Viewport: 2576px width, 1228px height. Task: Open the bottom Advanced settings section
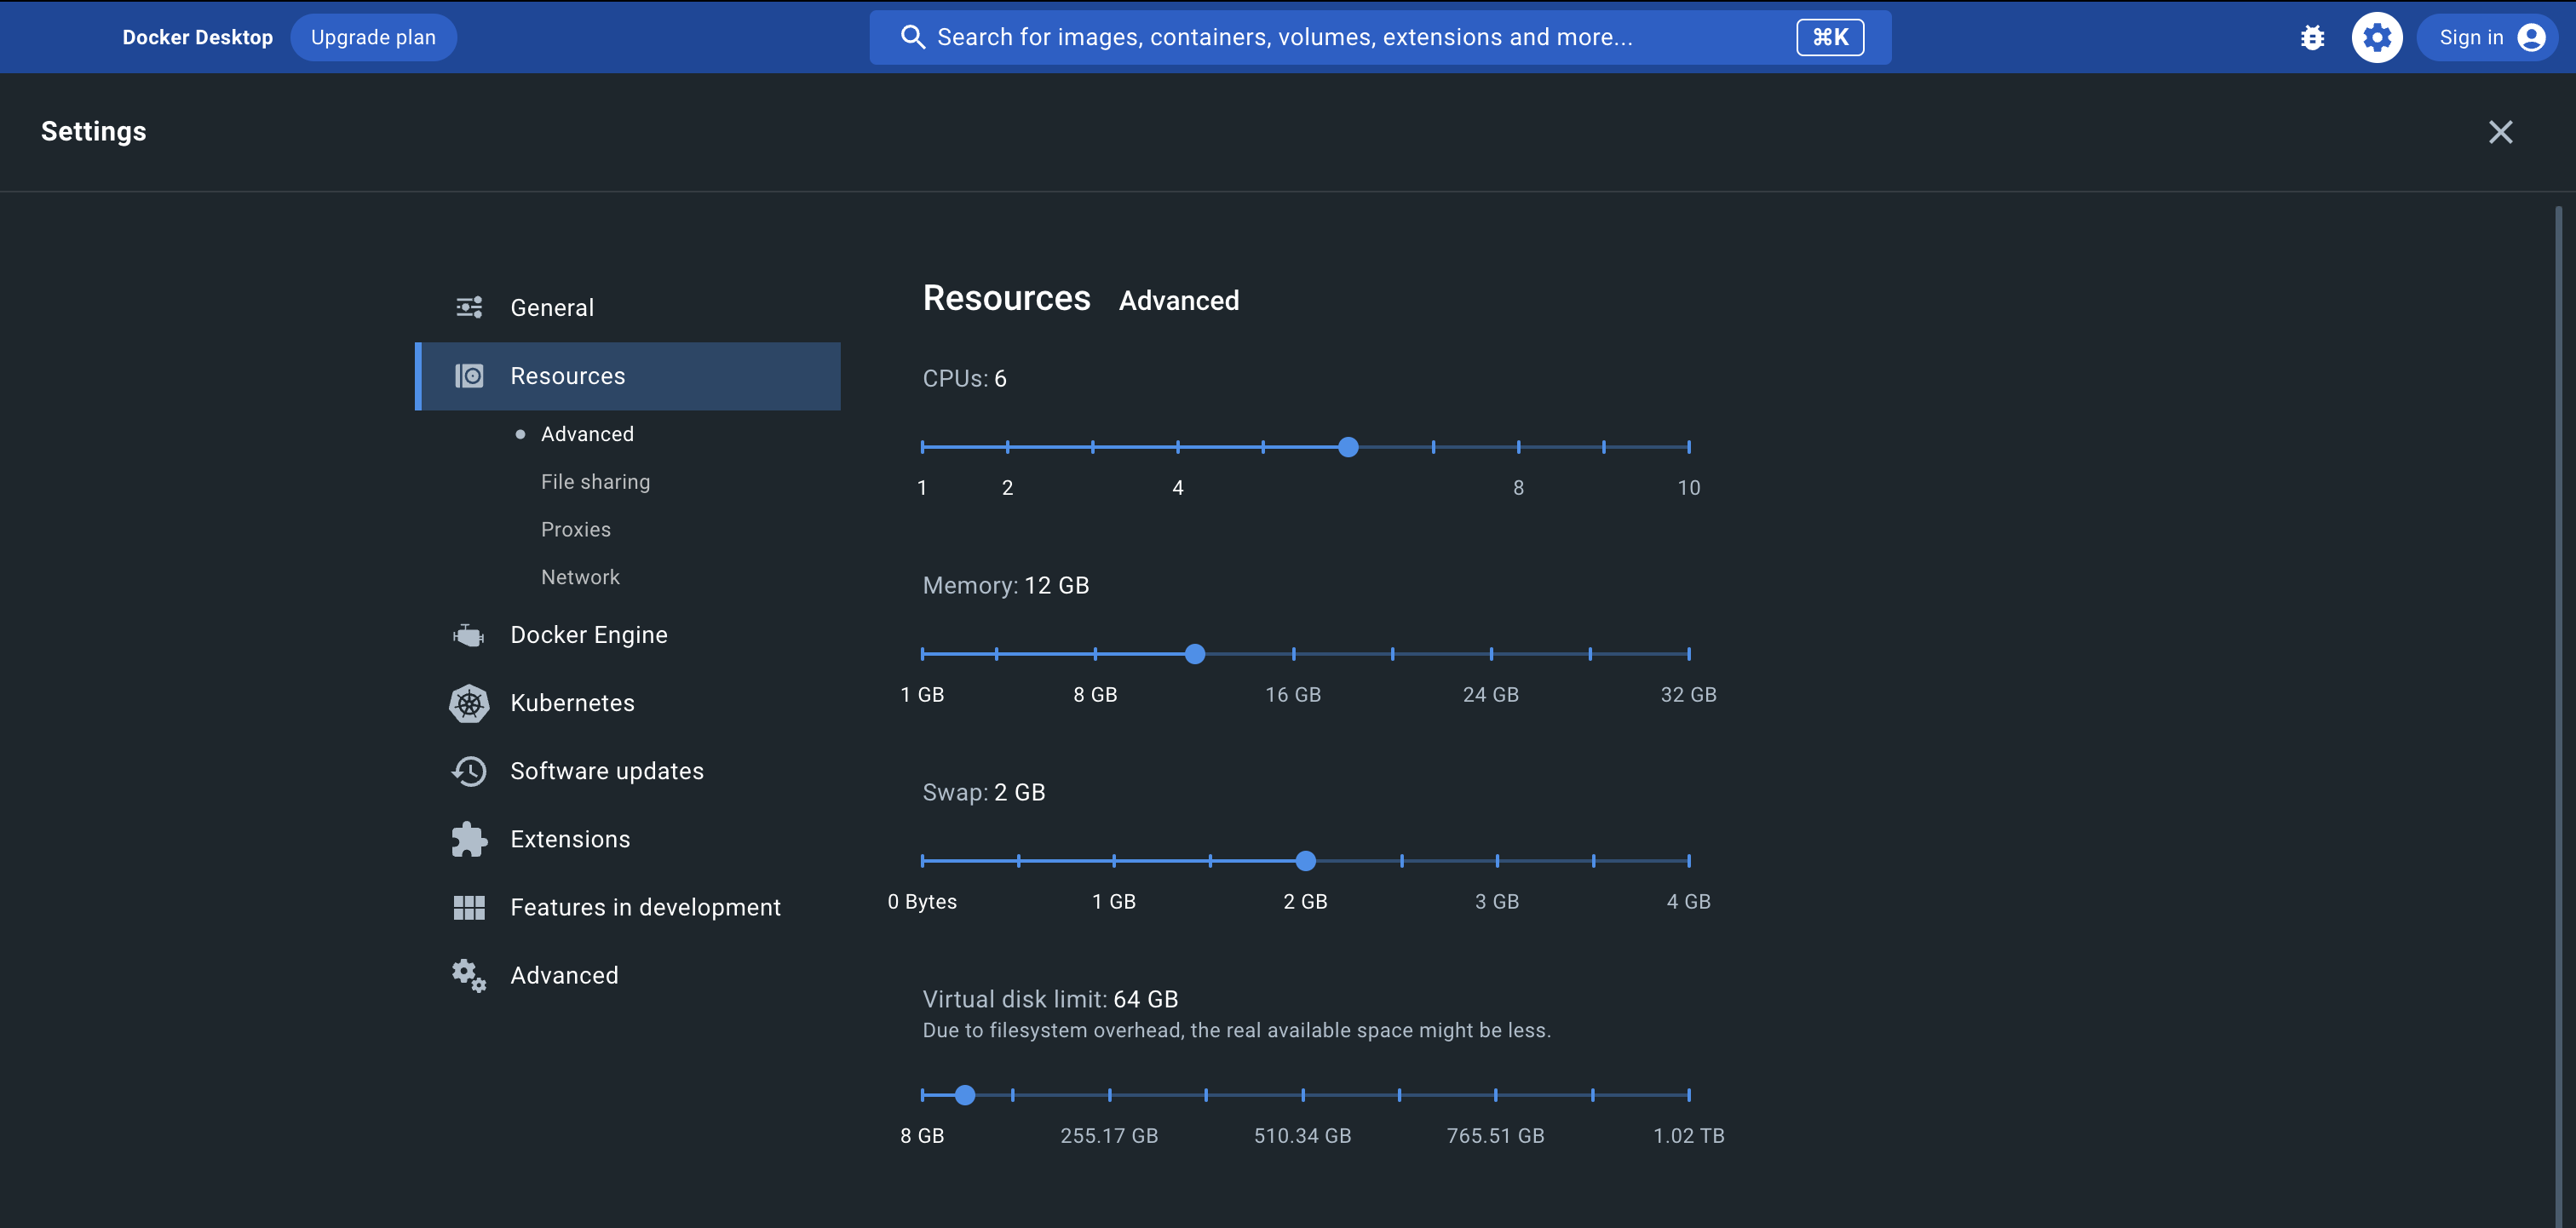pyautogui.click(x=628, y=975)
